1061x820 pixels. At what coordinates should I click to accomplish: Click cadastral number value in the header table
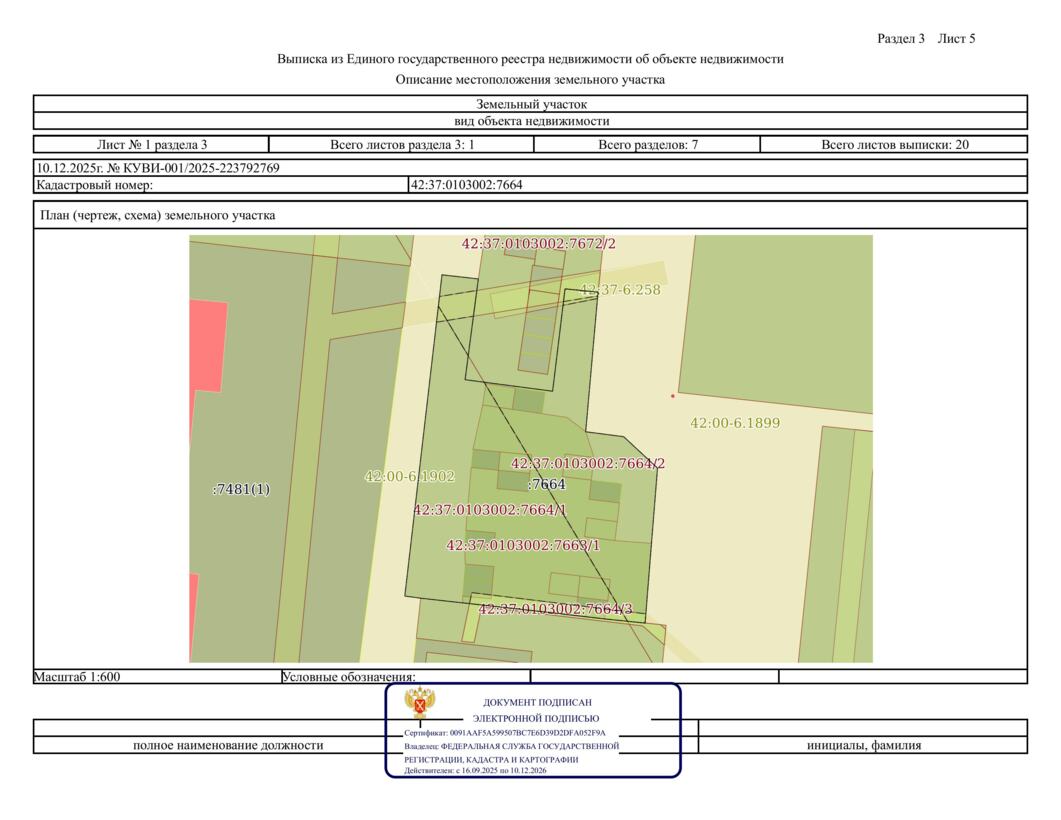click(x=467, y=185)
